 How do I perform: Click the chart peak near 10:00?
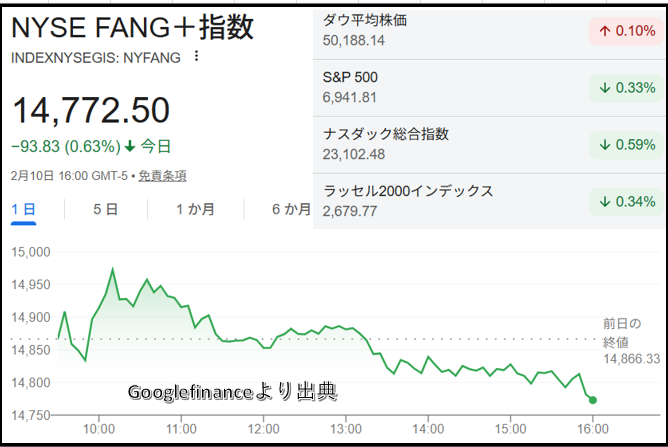(112, 269)
